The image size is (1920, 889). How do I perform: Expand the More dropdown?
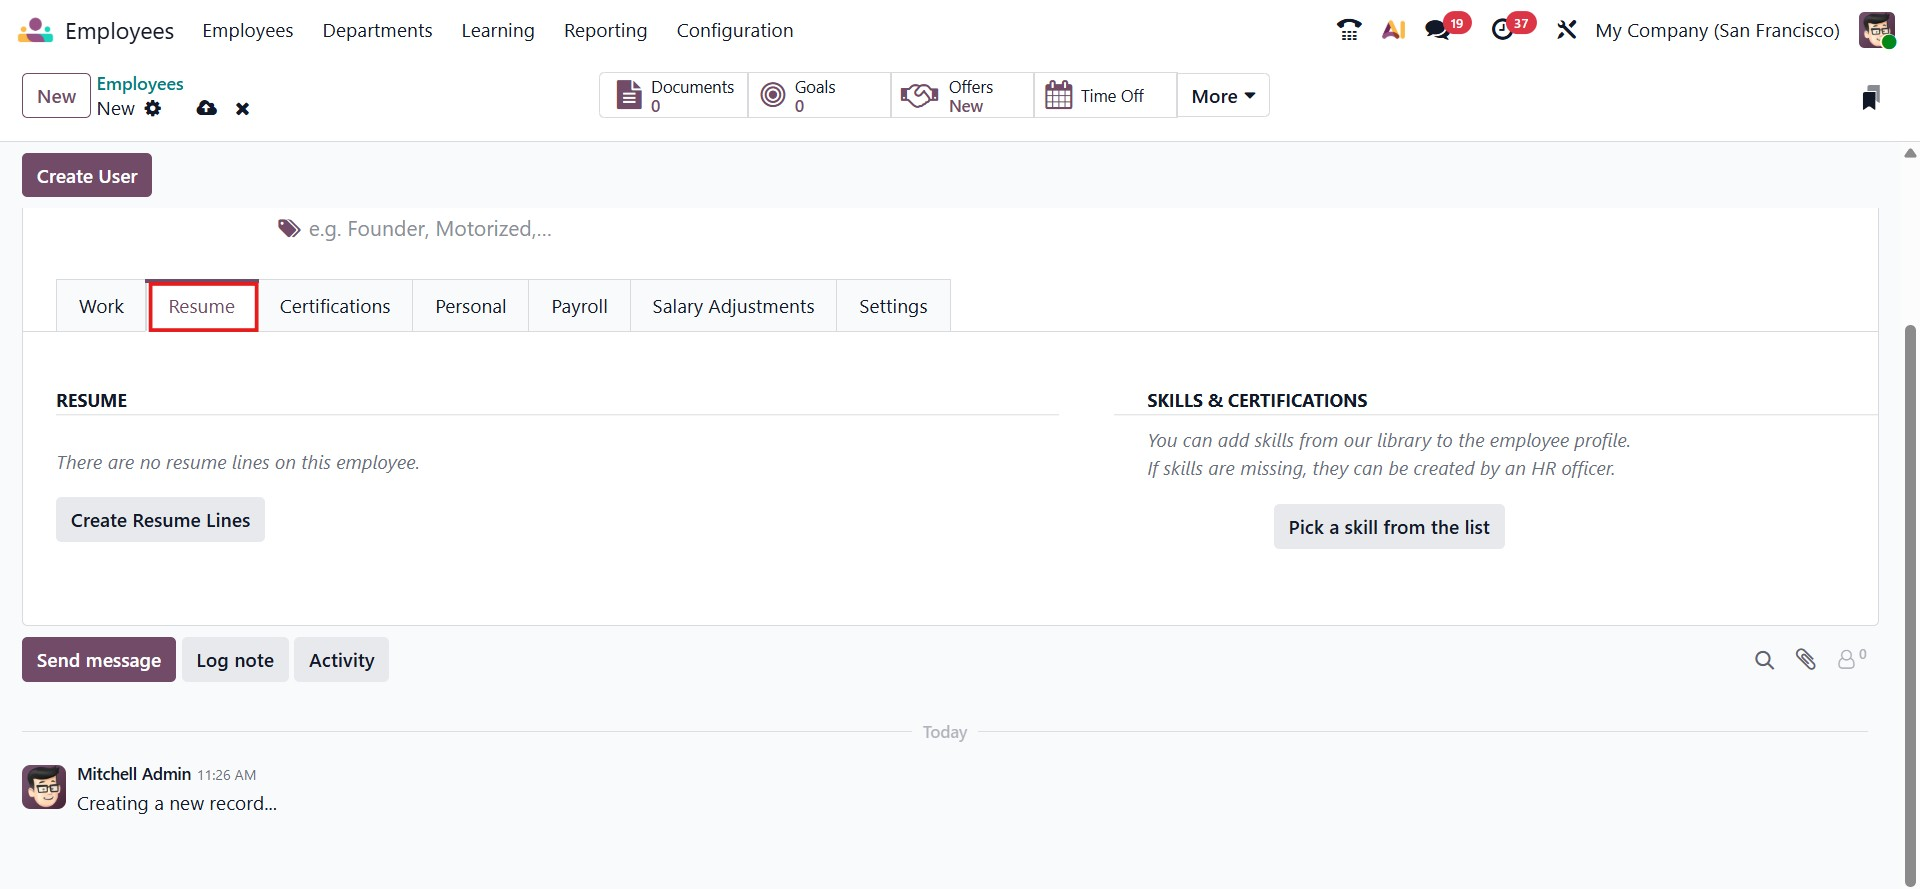(1222, 96)
